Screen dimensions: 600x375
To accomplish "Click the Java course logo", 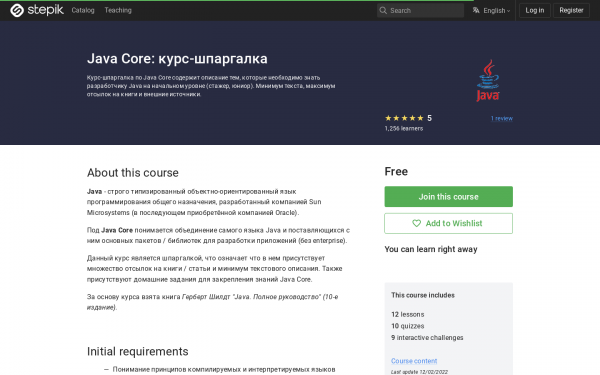I will [488, 81].
